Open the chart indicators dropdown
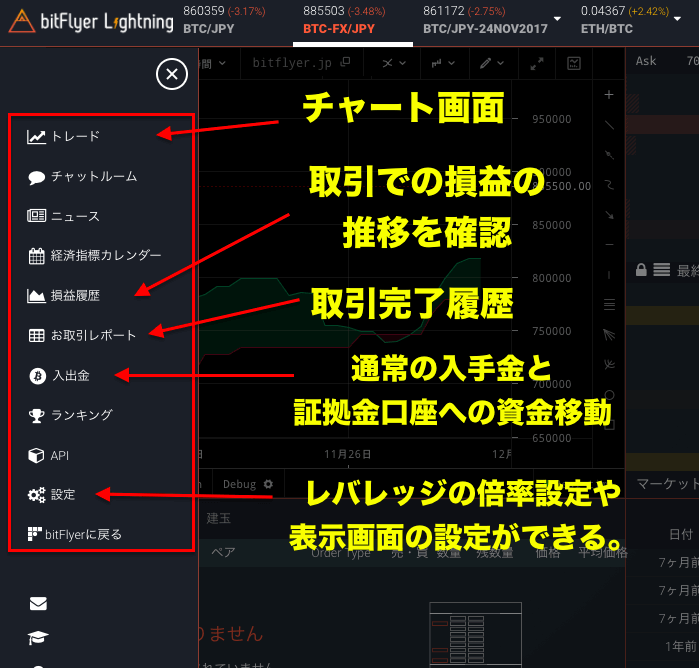Screen dimensions: 699x668 click(394, 63)
